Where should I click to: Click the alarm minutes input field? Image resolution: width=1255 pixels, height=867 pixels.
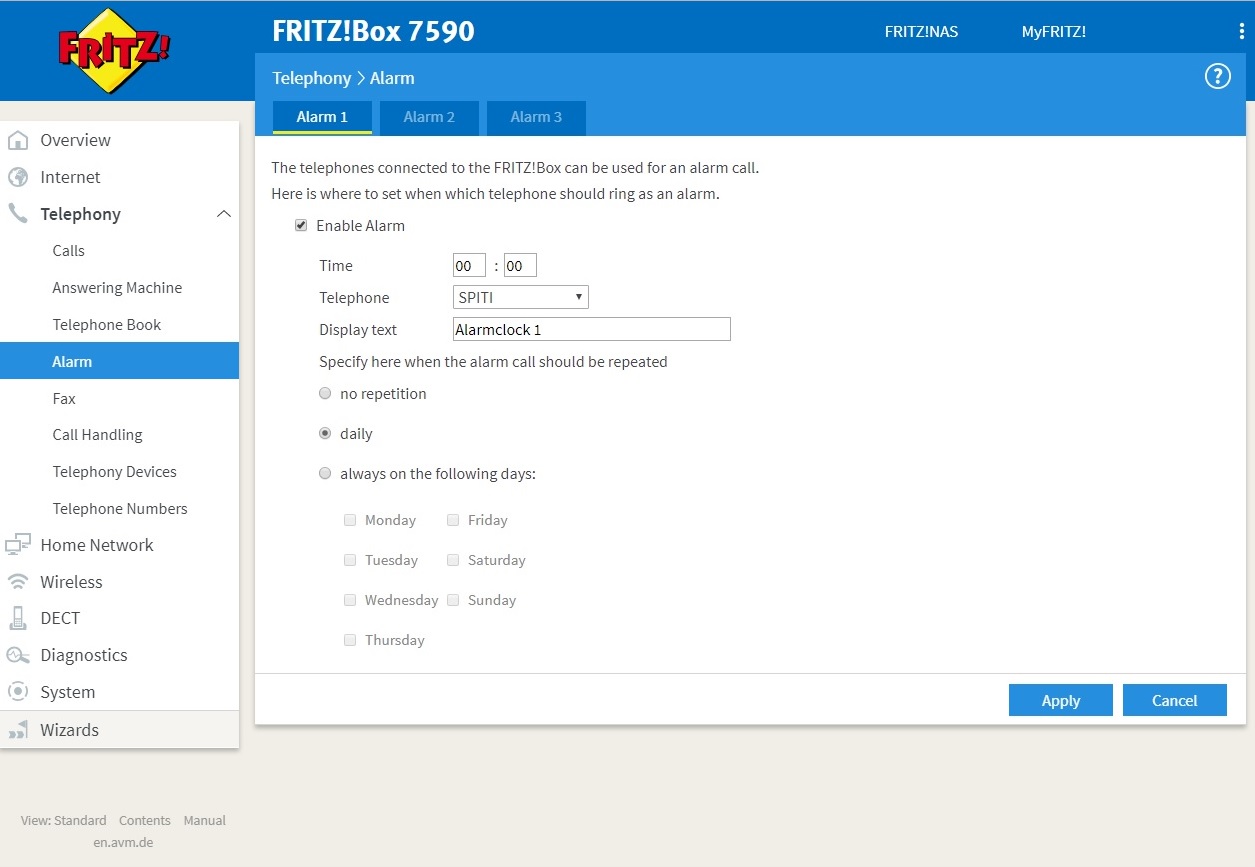click(520, 265)
